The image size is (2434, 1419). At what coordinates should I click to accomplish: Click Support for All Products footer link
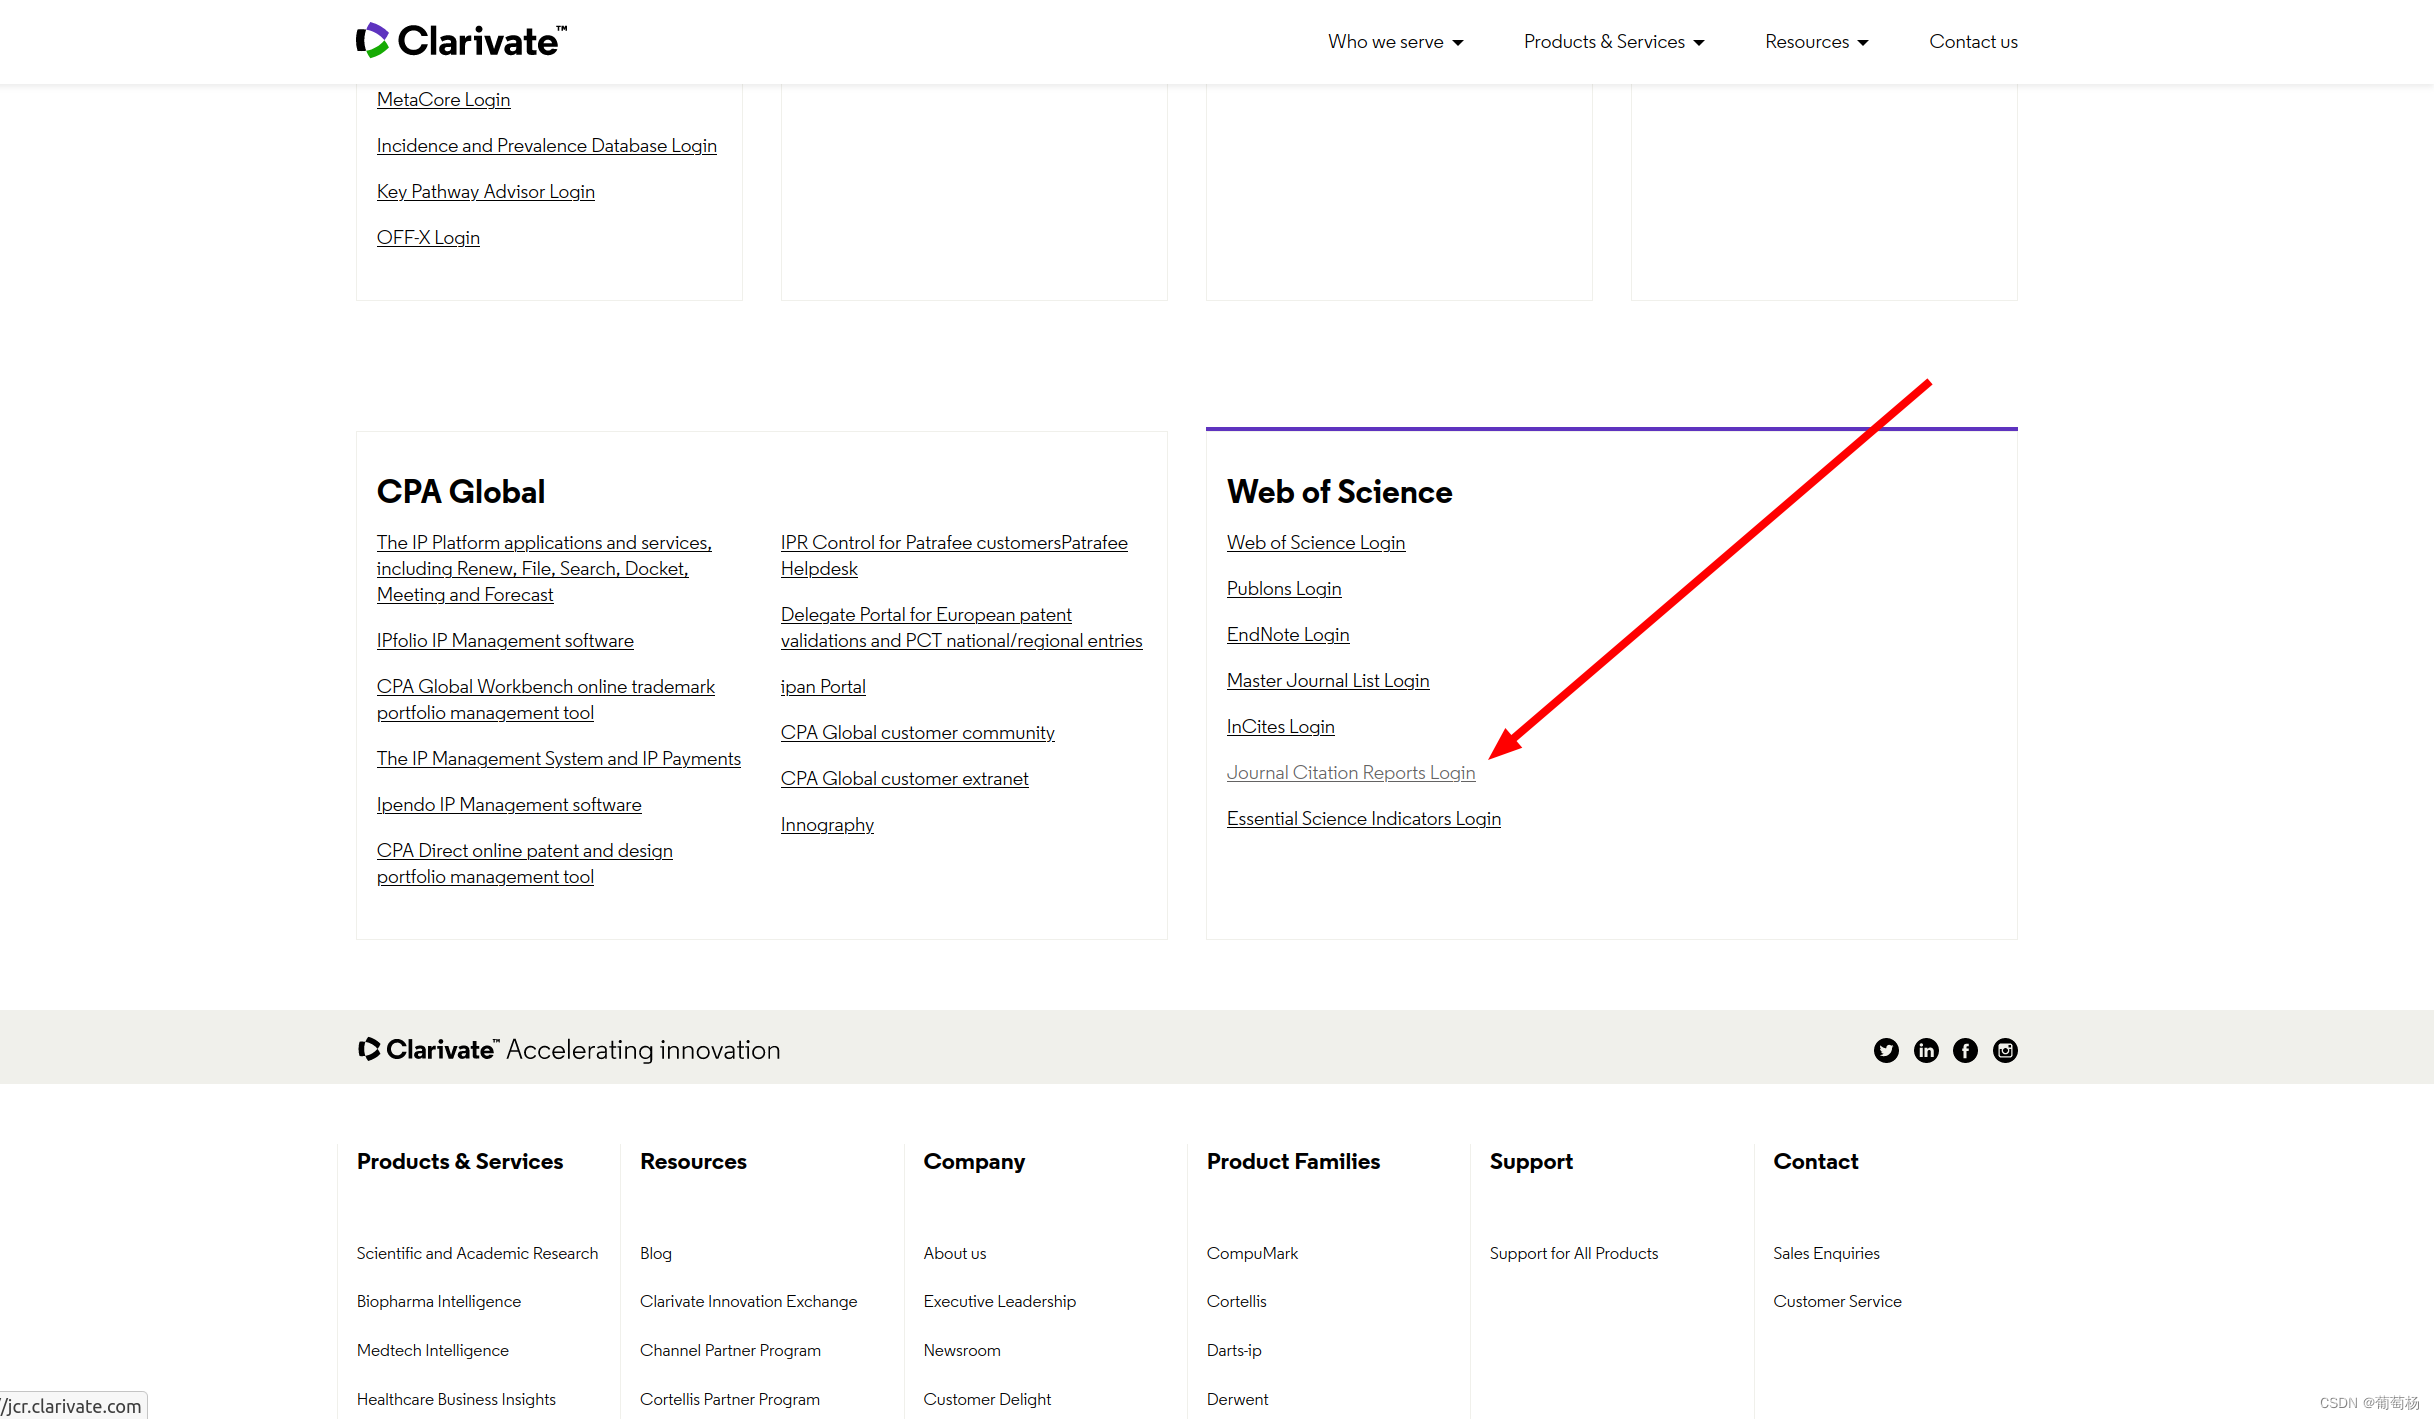click(1573, 1253)
